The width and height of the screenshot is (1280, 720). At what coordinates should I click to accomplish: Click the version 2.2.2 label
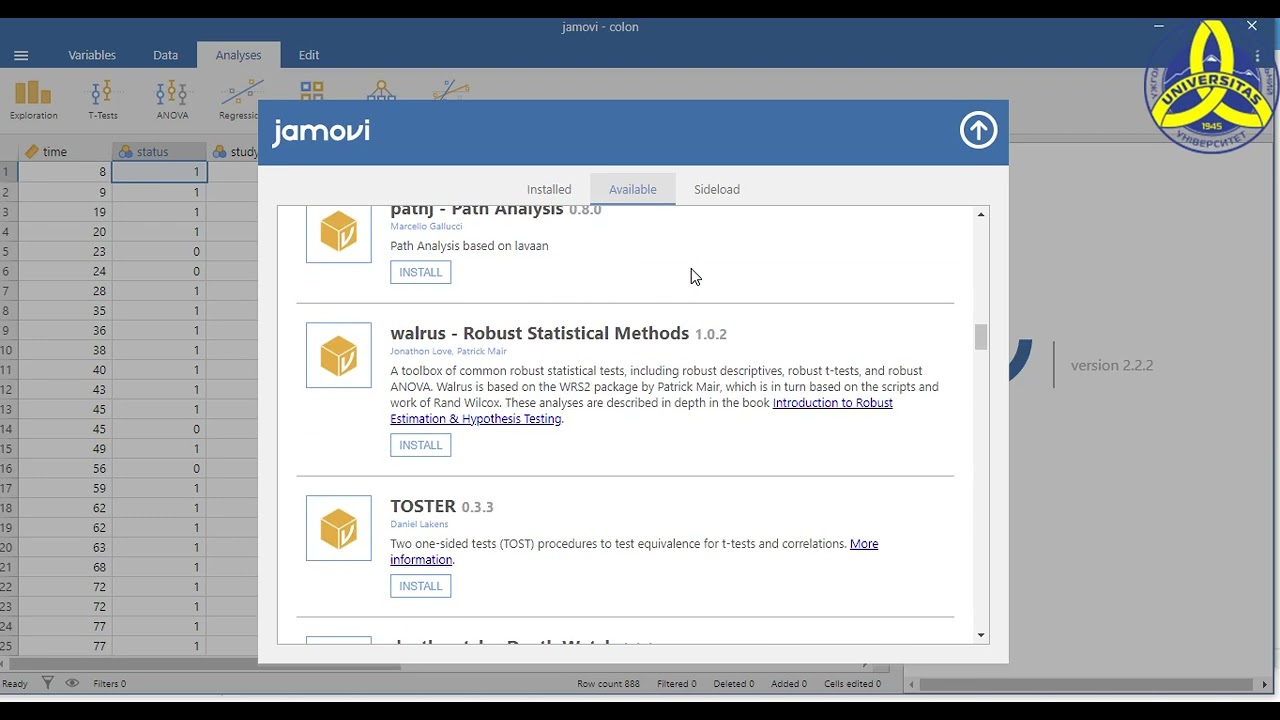click(x=1112, y=365)
